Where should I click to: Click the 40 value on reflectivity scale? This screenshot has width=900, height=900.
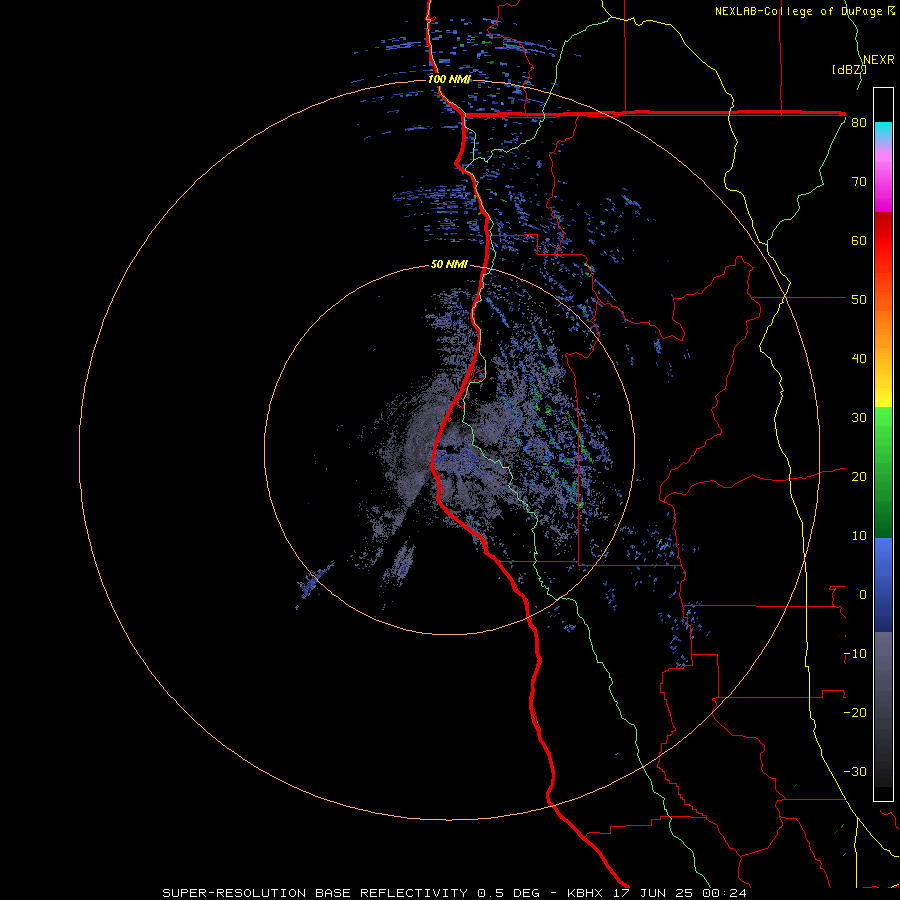859,359
